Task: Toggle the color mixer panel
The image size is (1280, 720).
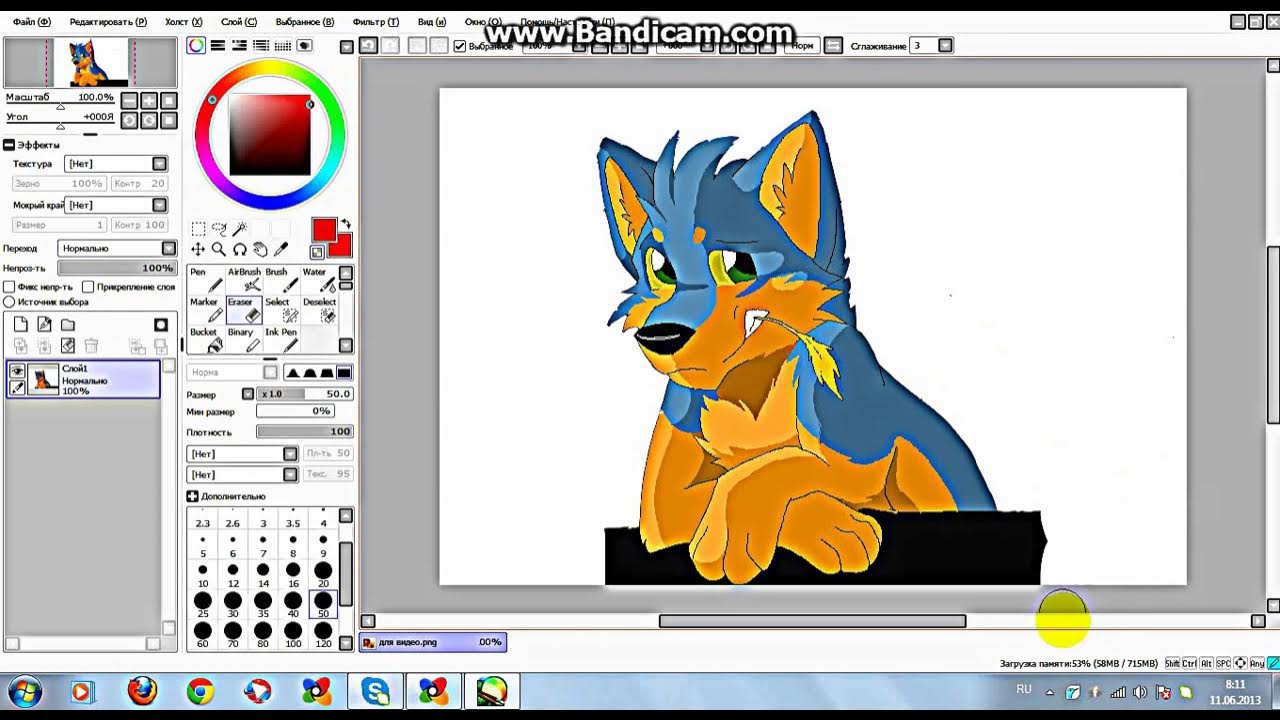Action: [x=239, y=46]
